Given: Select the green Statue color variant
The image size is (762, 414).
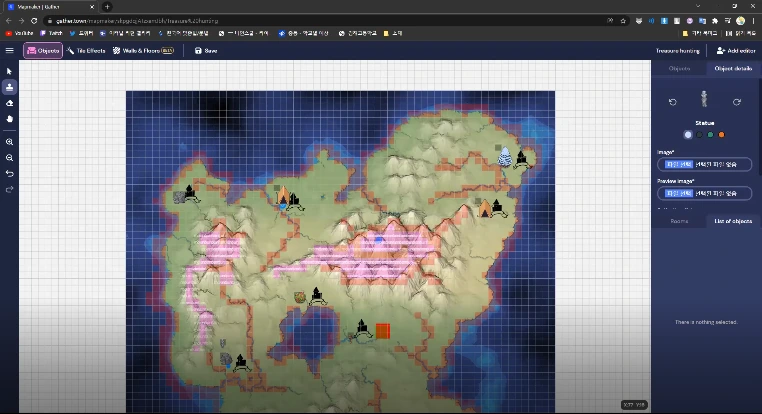Looking at the screenshot, I should coord(710,135).
